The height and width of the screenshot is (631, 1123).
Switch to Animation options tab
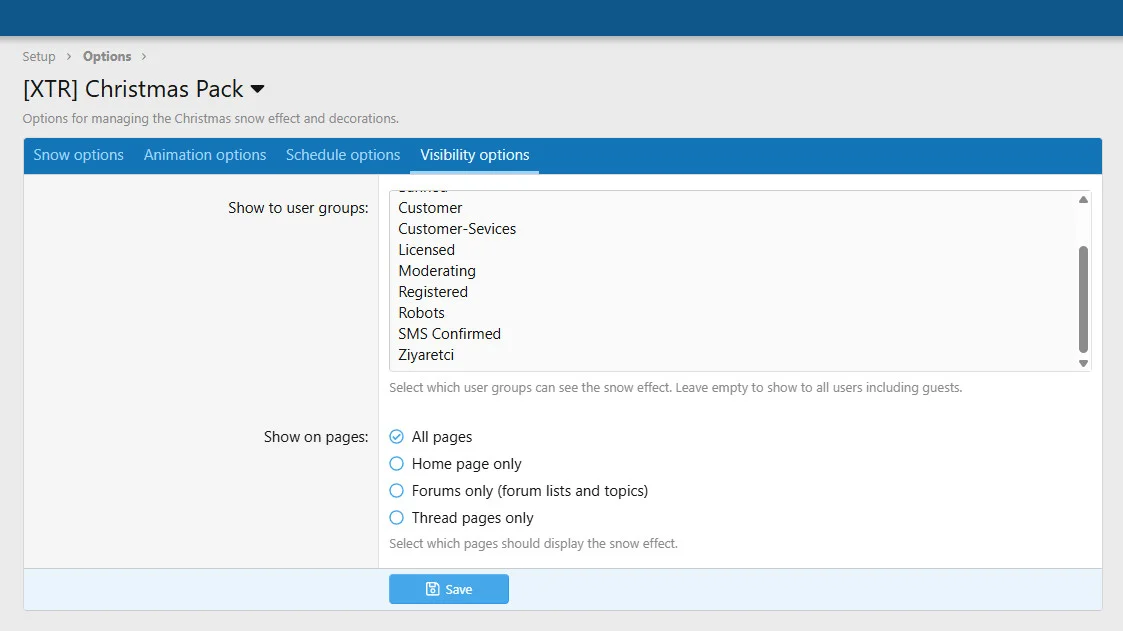205,155
